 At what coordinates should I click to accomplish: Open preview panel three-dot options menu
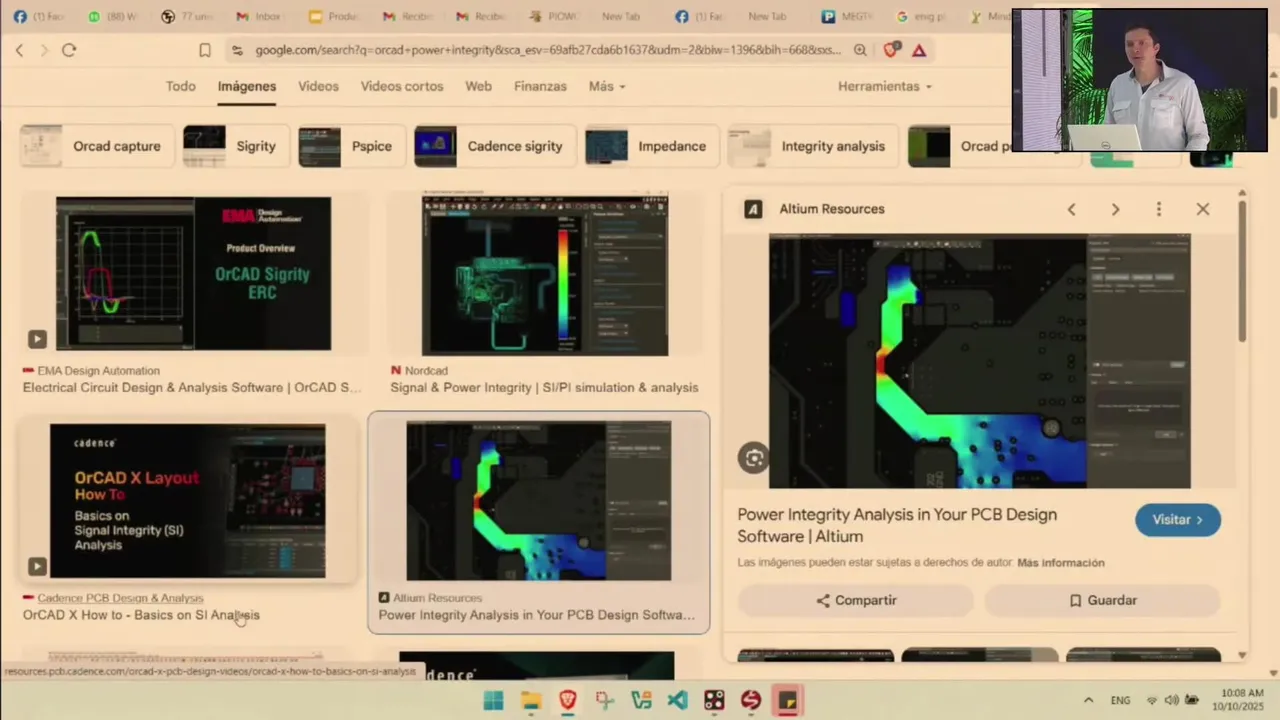point(1159,209)
